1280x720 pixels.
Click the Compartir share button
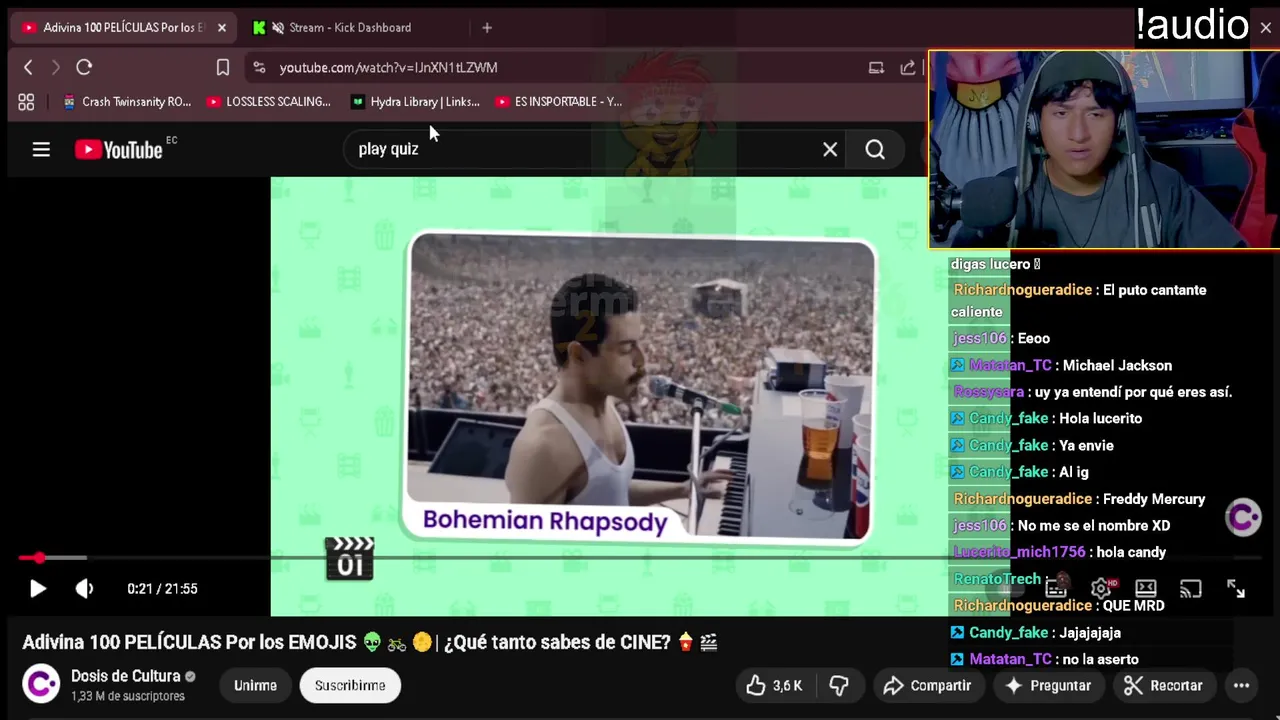coord(928,686)
